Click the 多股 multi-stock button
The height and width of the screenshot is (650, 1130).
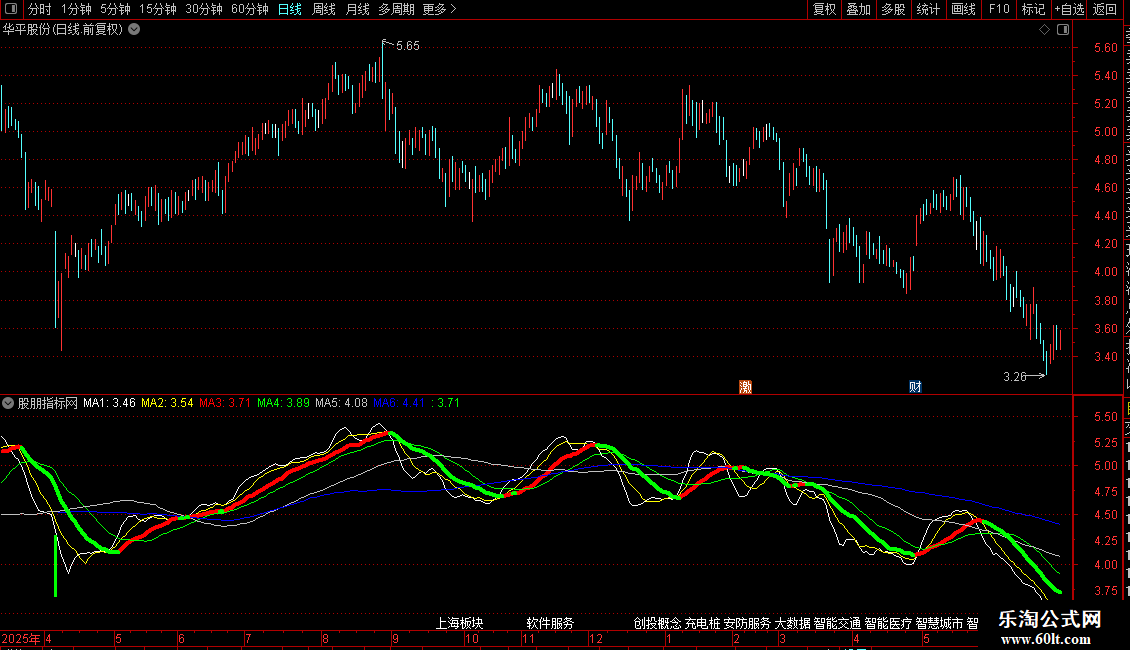coord(894,9)
